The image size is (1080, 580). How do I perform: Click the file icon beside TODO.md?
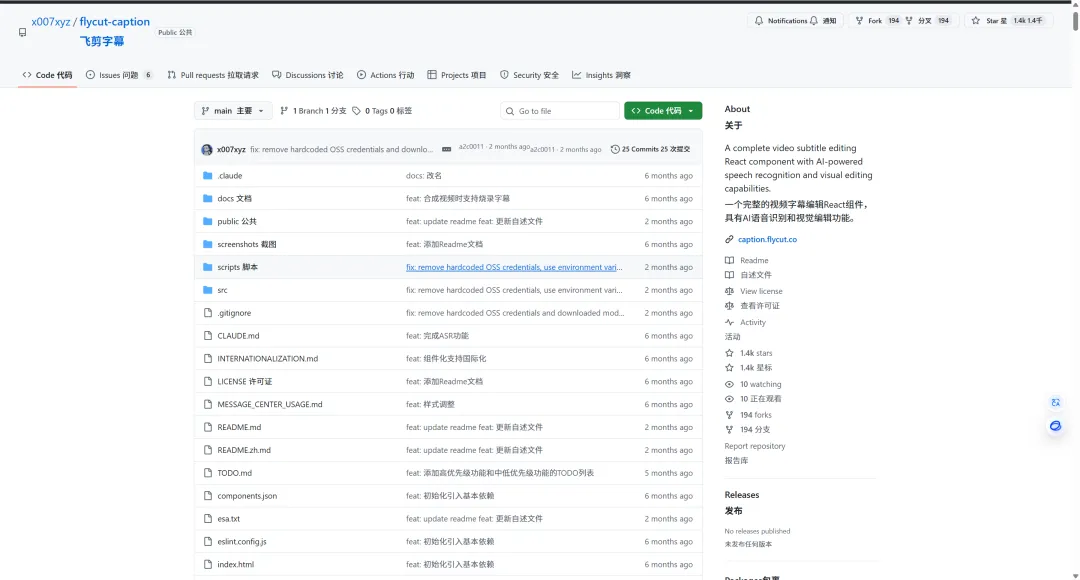tap(207, 473)
